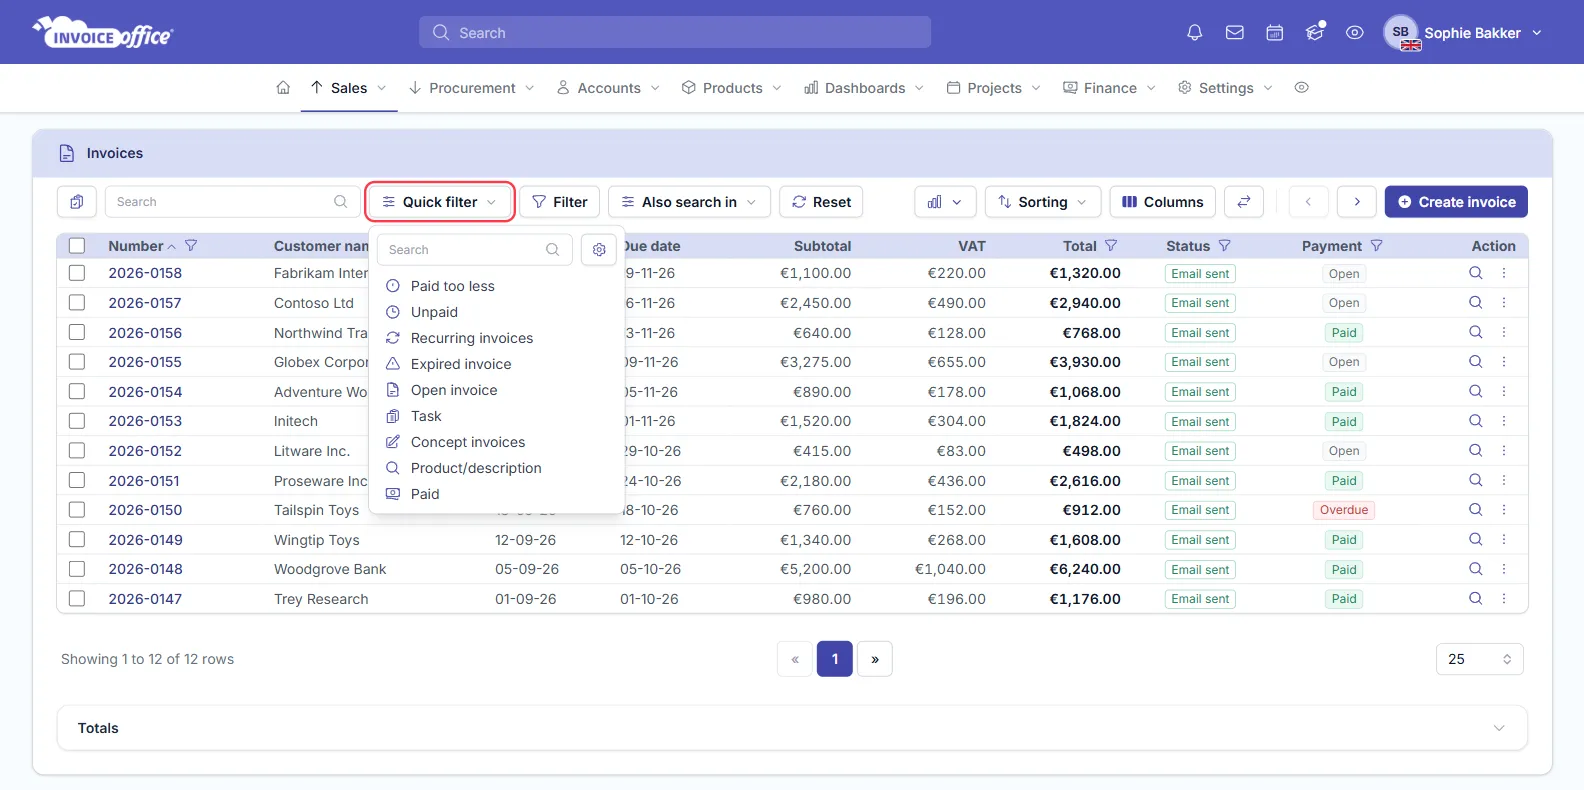This screenshot has width=1584, height=790.
Task: Click Create invoice button
Action: (1456, 202)
